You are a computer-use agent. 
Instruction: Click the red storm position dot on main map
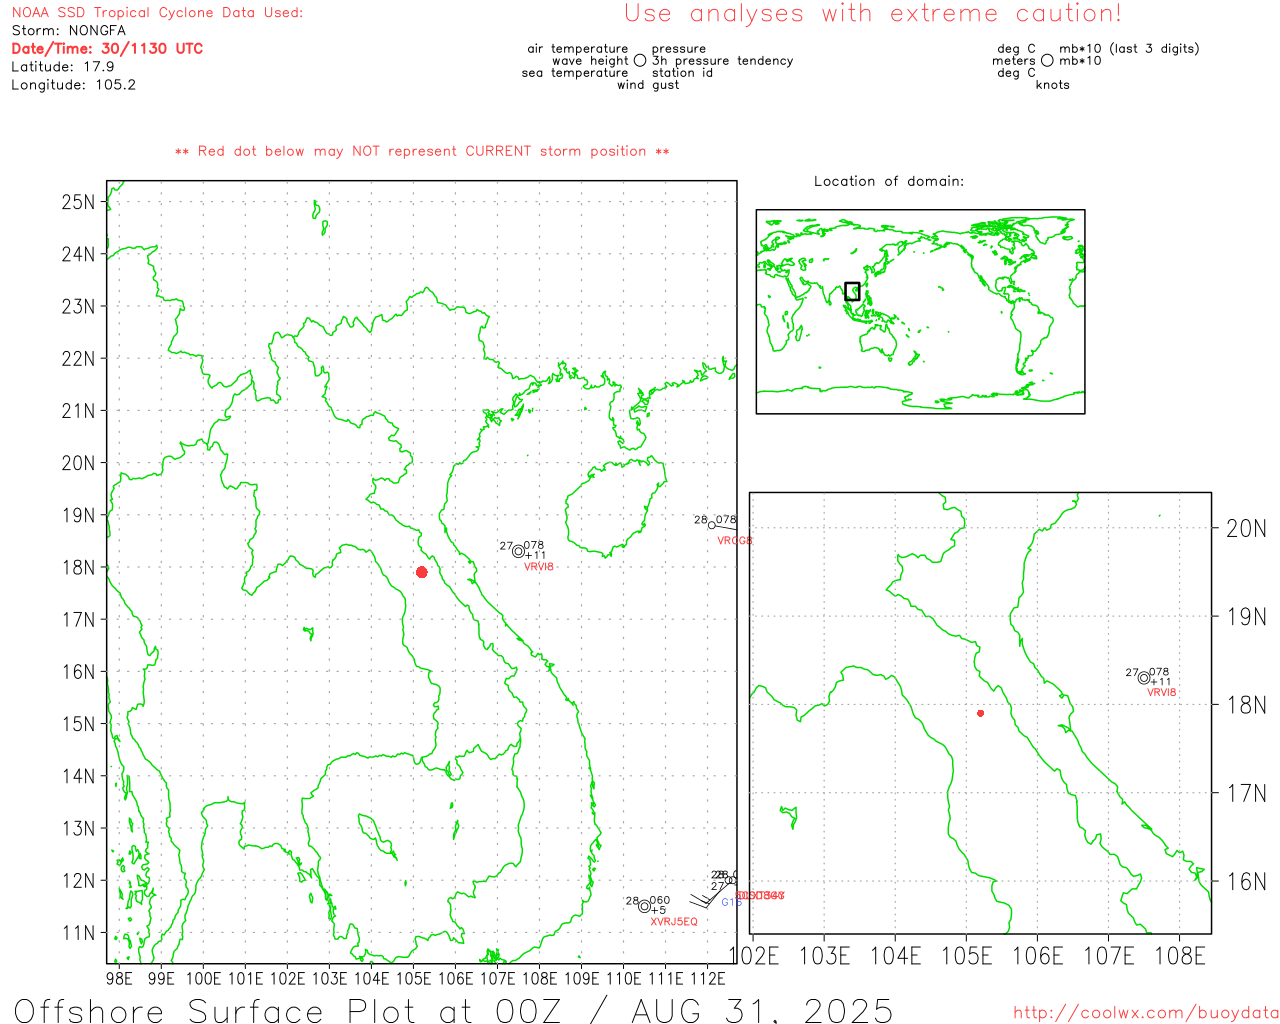(x=422, y=572)
